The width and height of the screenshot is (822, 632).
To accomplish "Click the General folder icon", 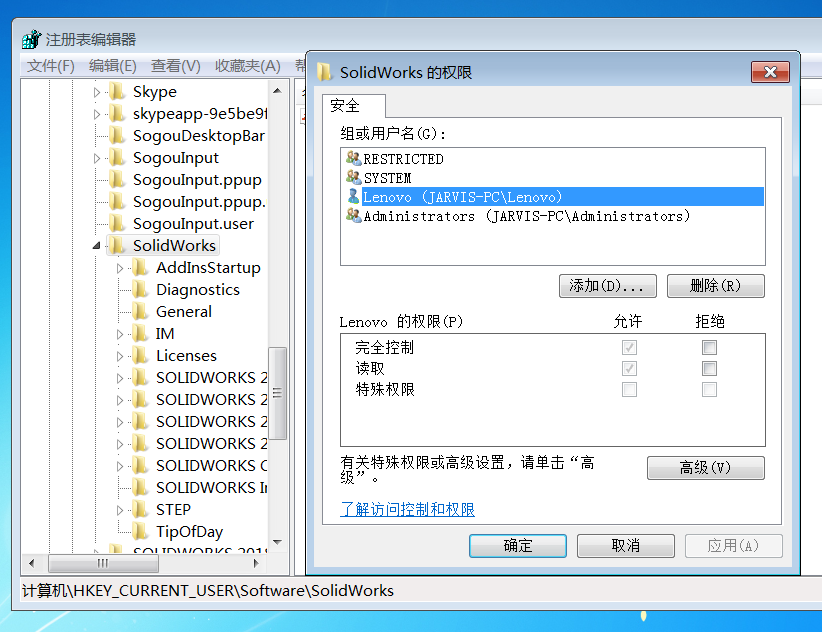I will click(140, 312).
